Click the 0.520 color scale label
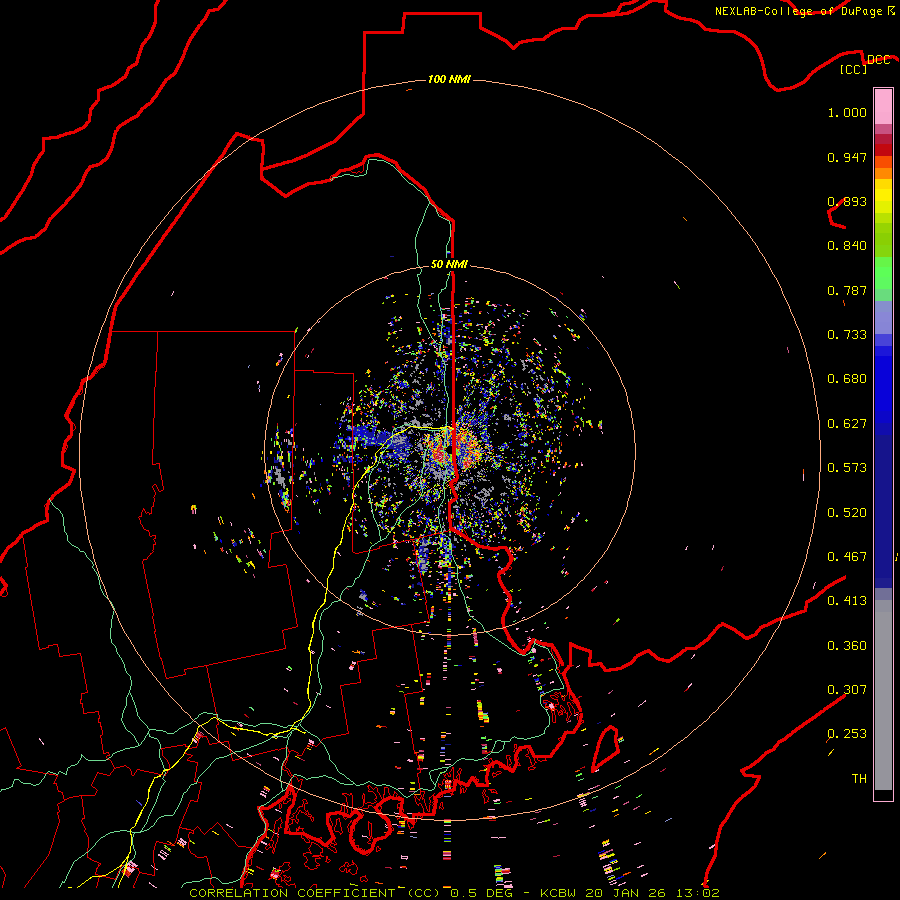The width and height of the screenshot is (900, 900). pyautogui.click(x=847, y=513)
